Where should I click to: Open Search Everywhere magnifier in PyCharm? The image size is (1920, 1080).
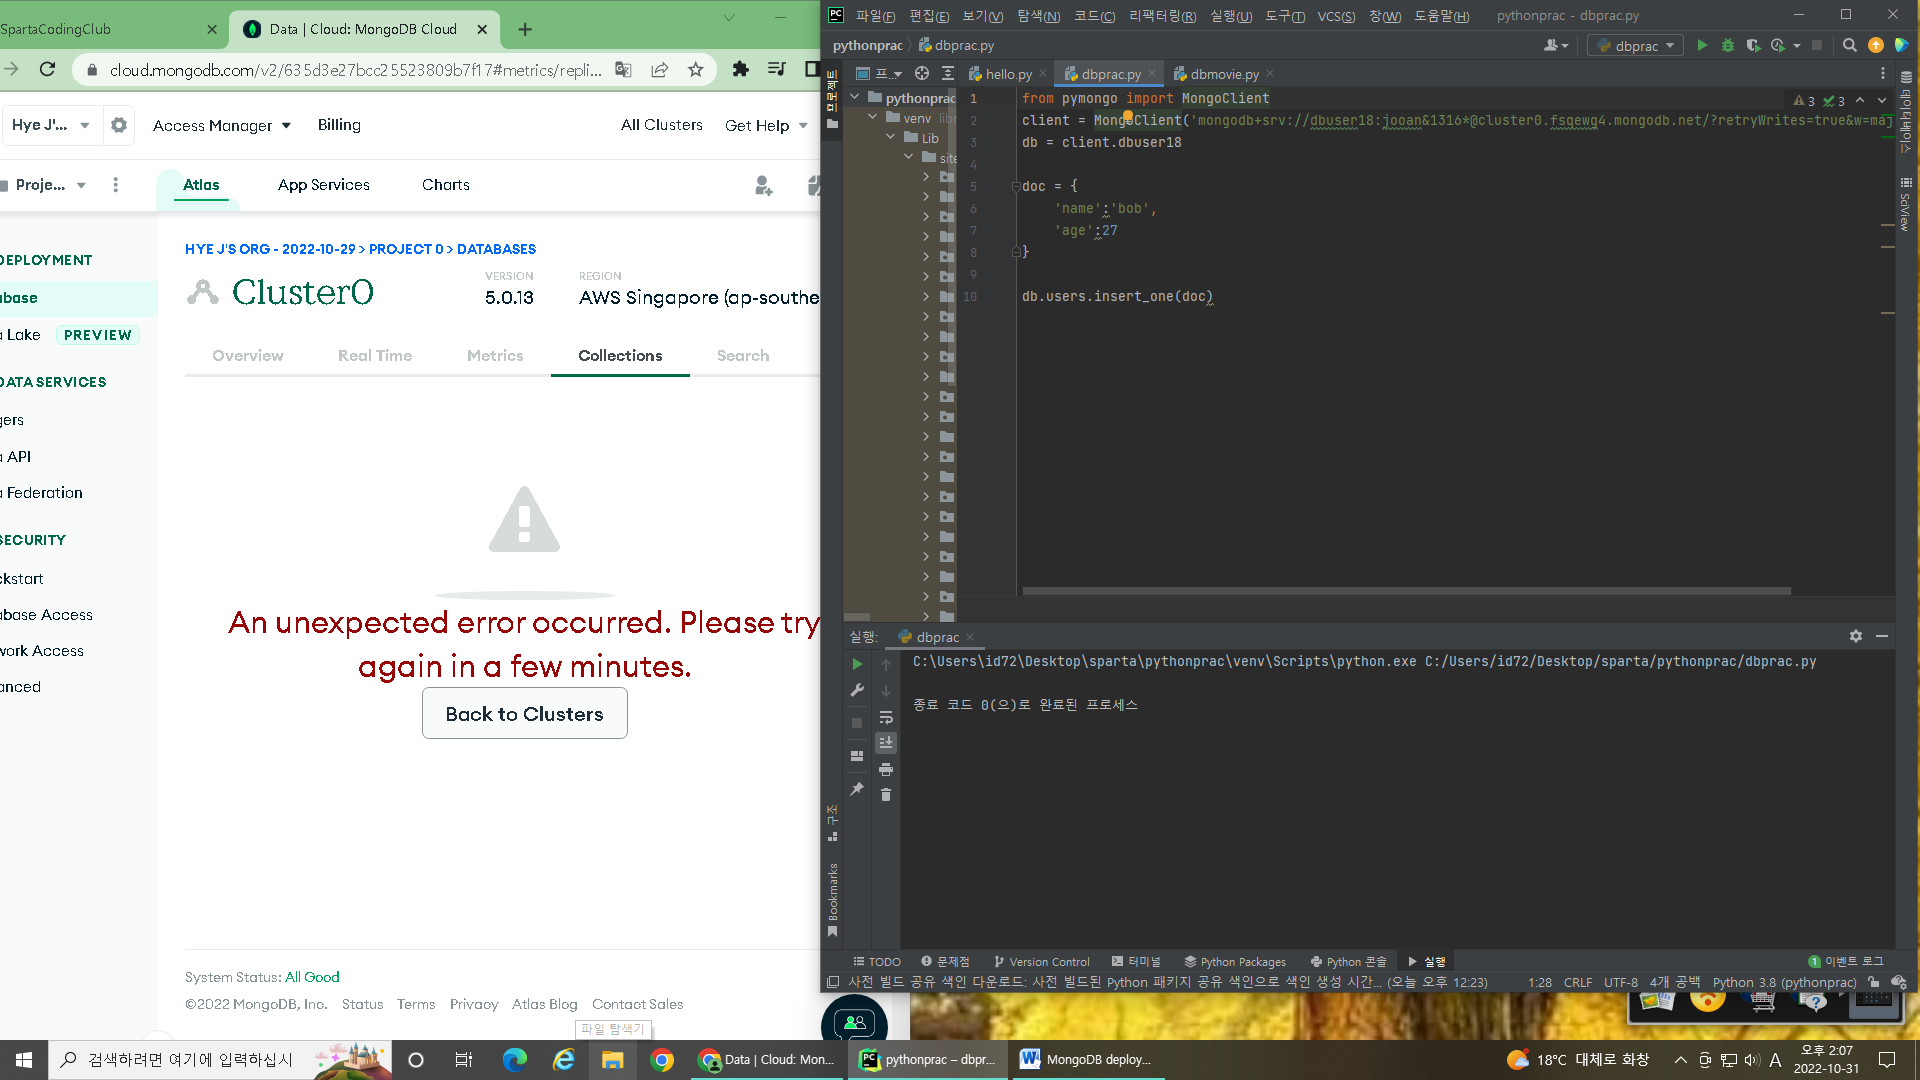tap(1850, 45)
